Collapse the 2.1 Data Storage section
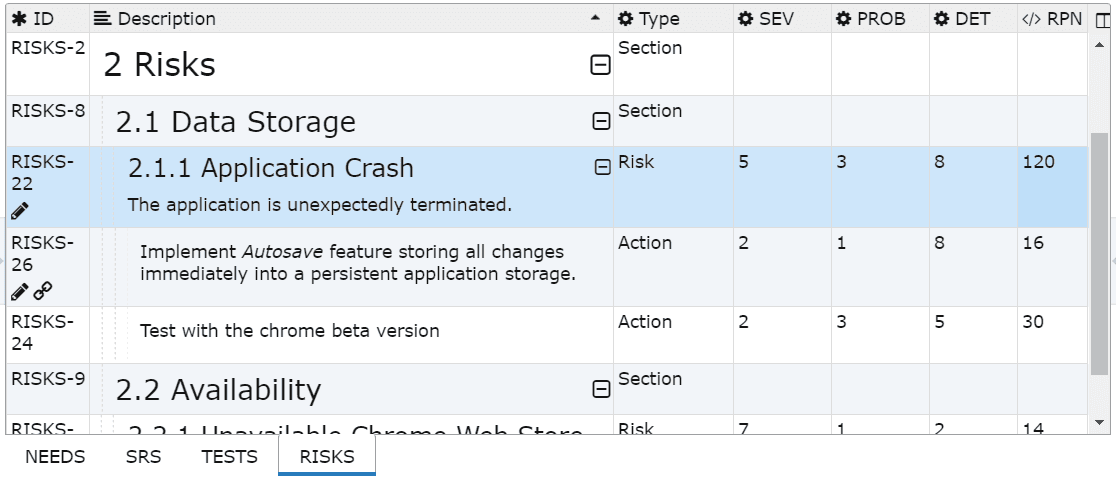Screen dimensions: 1116x480 pos(601,122)
